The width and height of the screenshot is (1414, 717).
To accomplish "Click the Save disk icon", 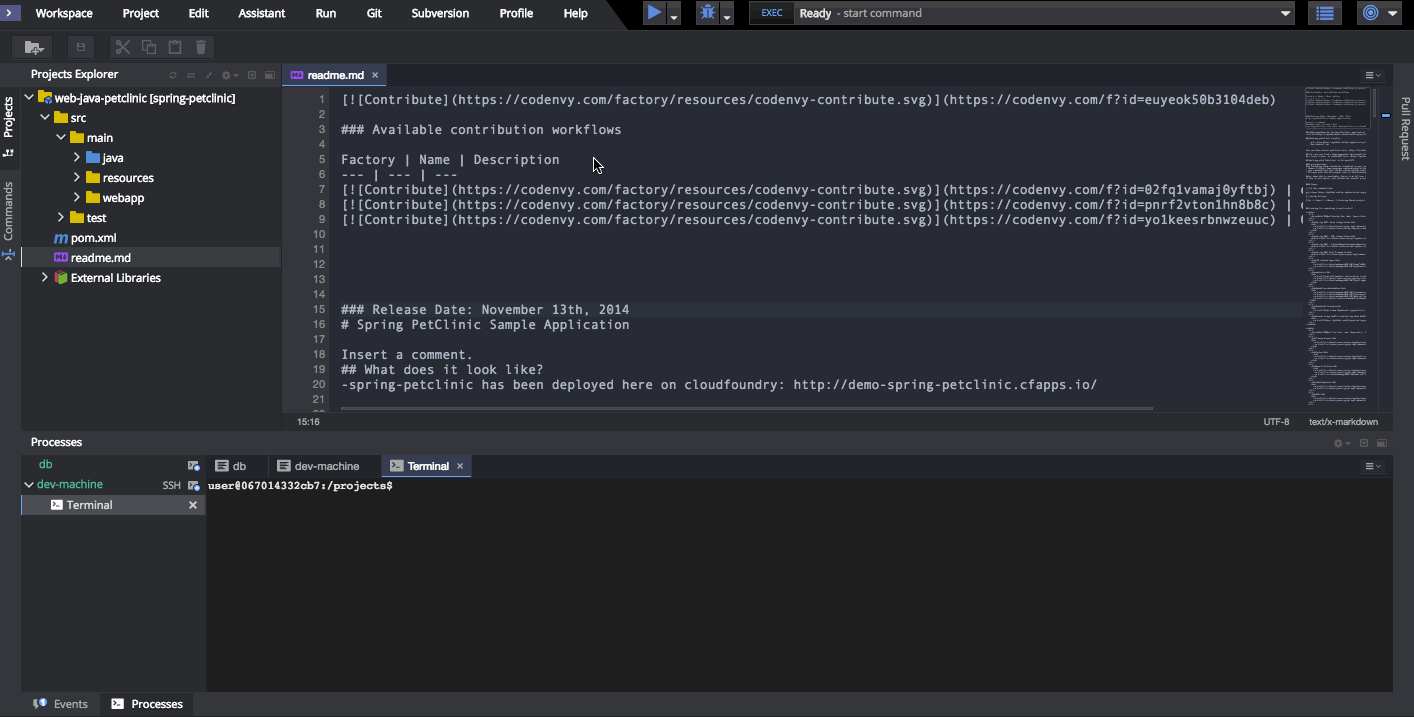I will click(81, 47).
